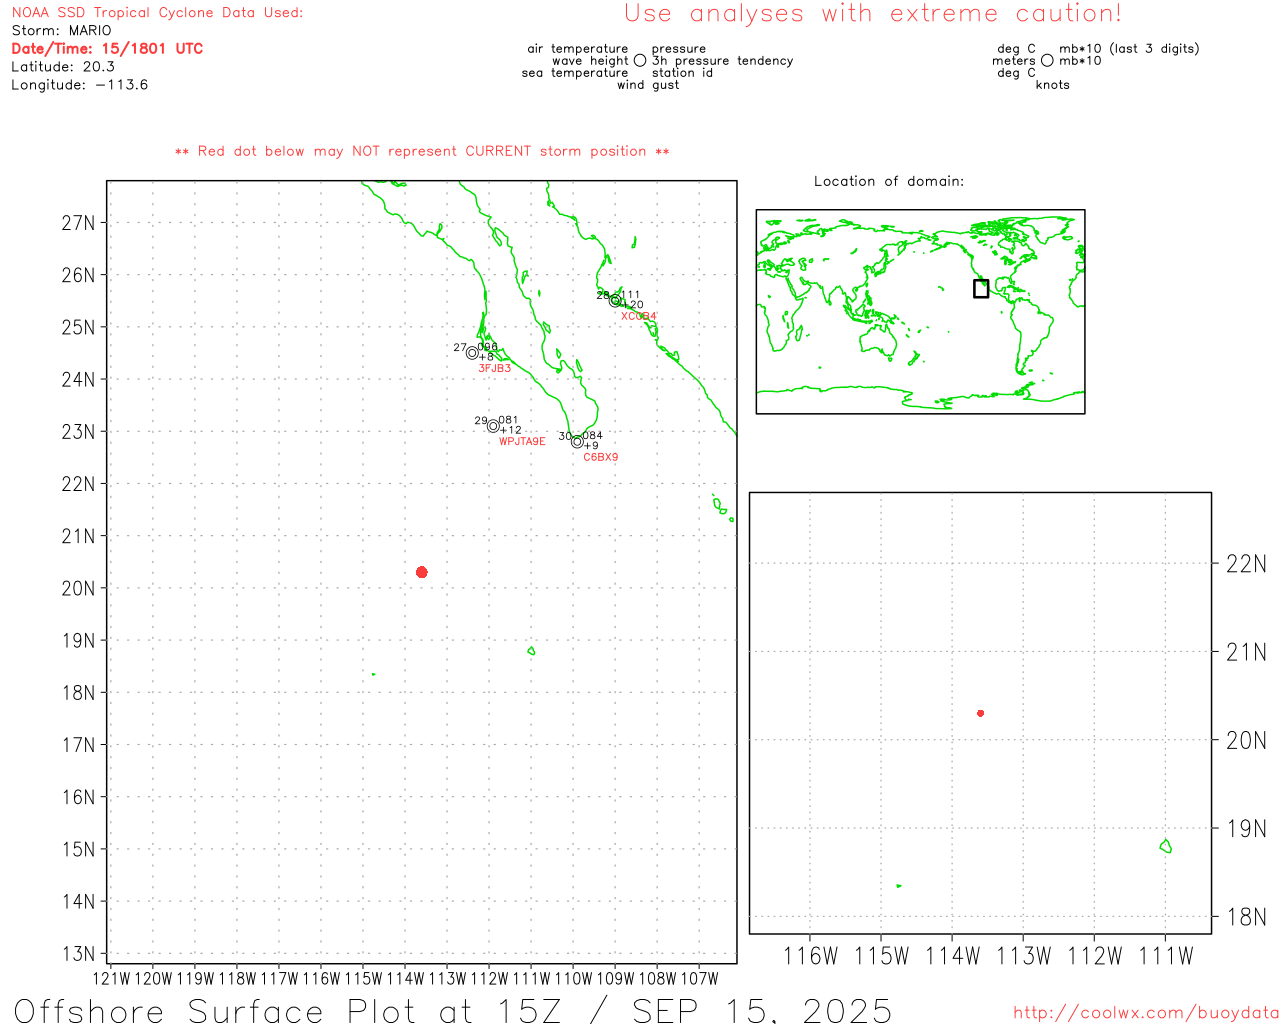Click the red dot position disclaimer text
Image resolution: width=1280 pixels, height=1024 pixels.
(x=422, y=151)
